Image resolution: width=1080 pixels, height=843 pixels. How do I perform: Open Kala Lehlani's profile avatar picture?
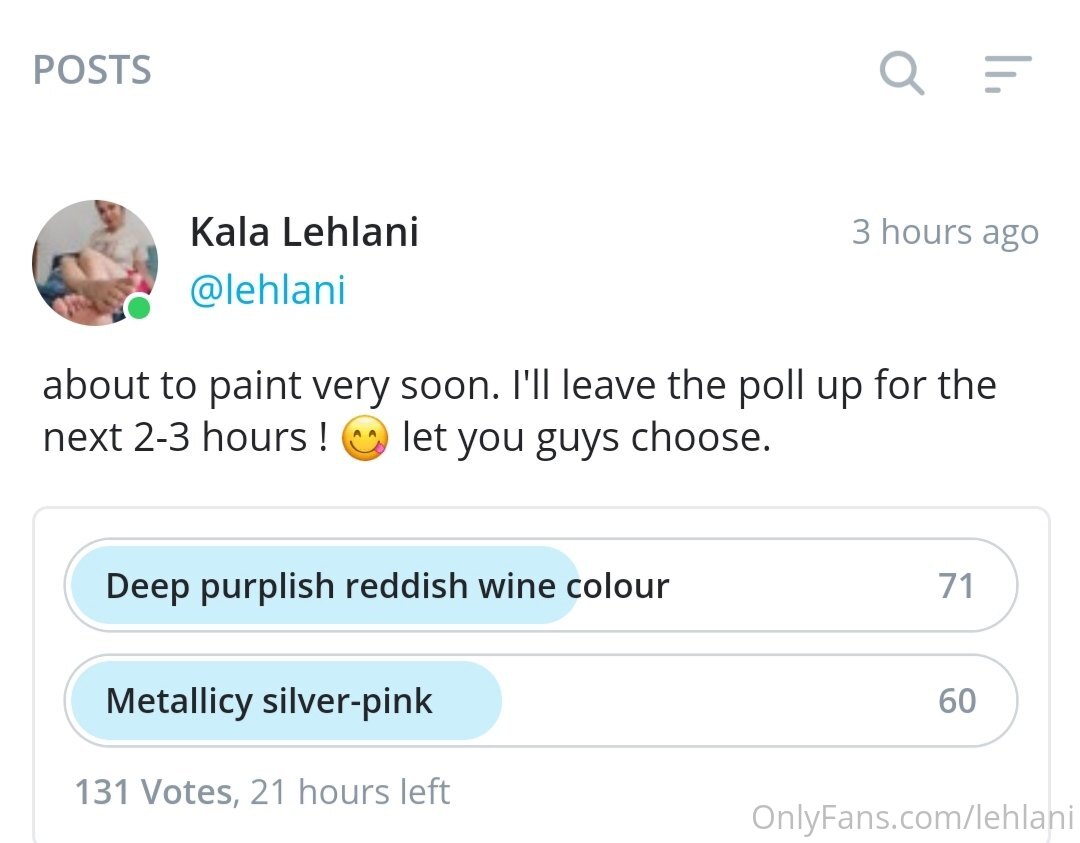95,262
